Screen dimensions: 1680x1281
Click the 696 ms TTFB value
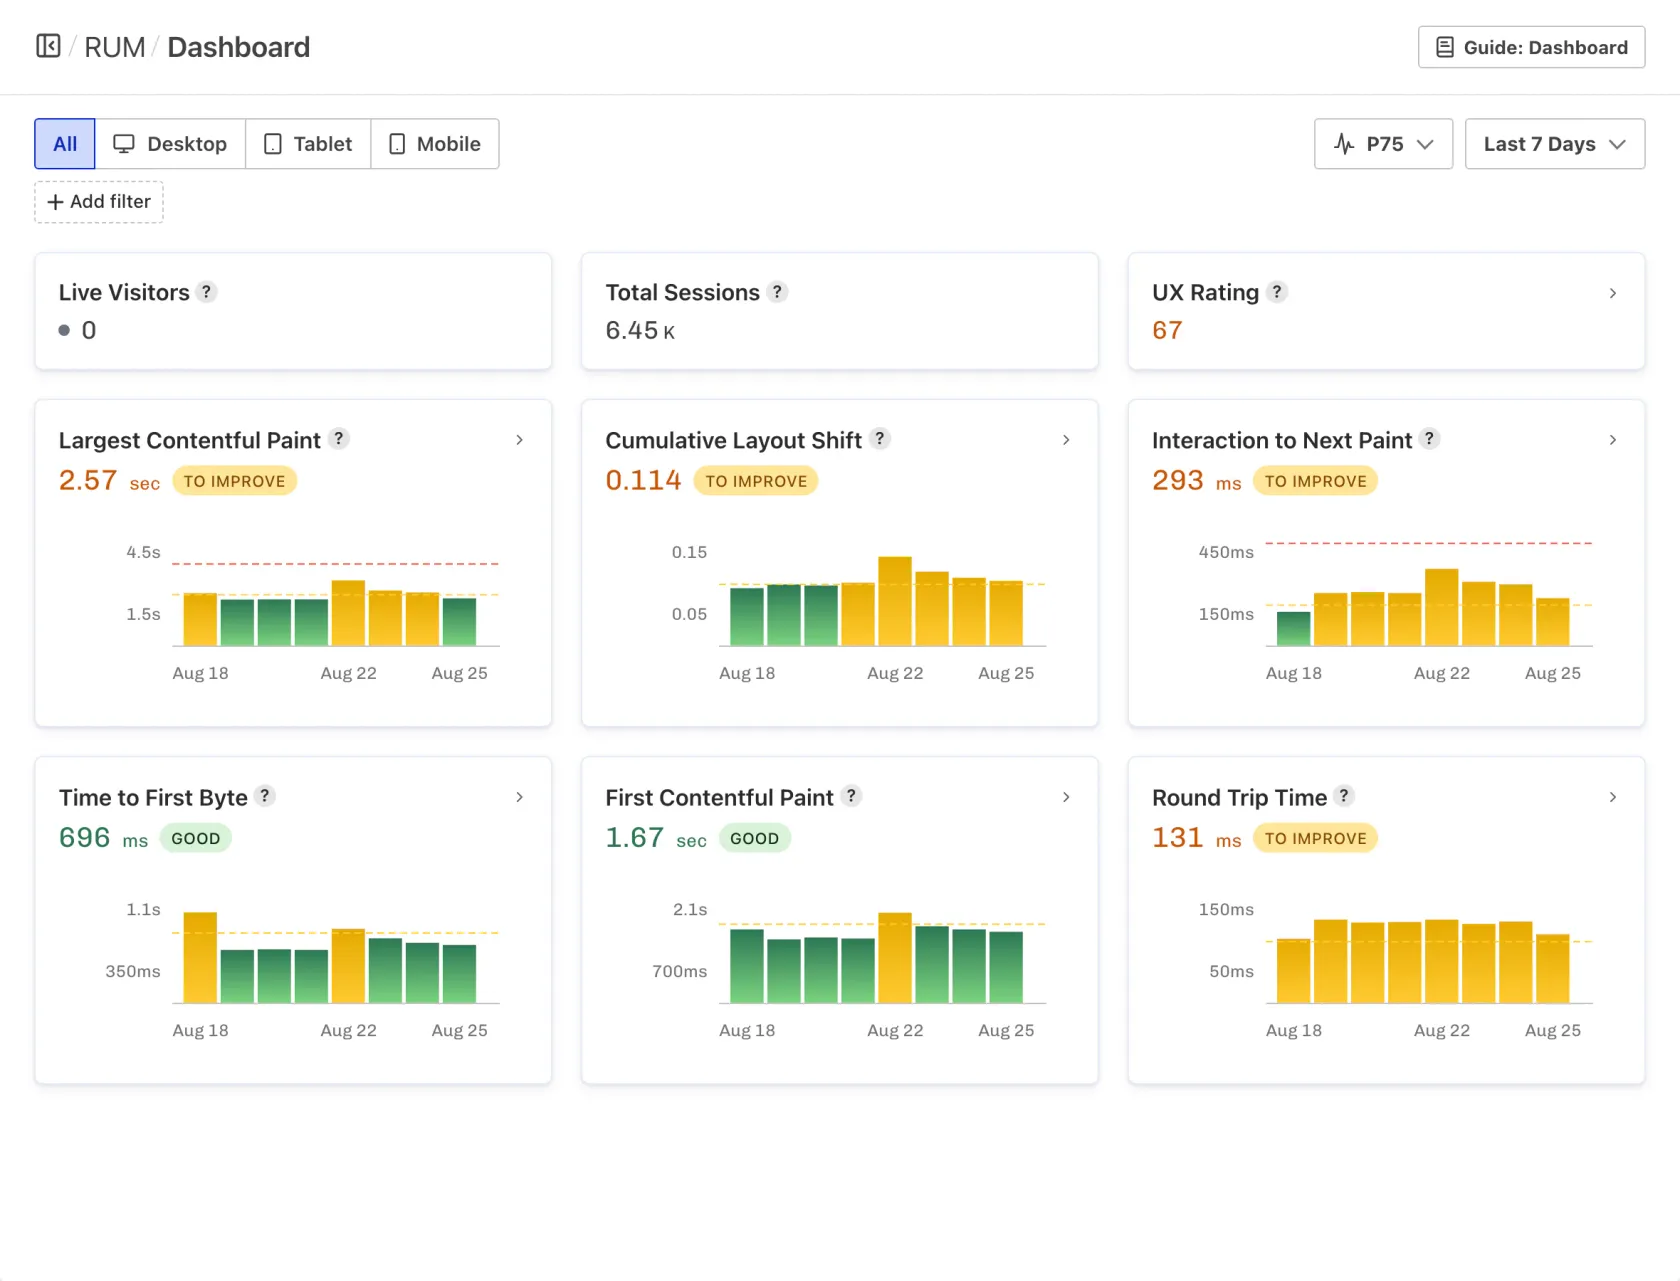point(103,838)
